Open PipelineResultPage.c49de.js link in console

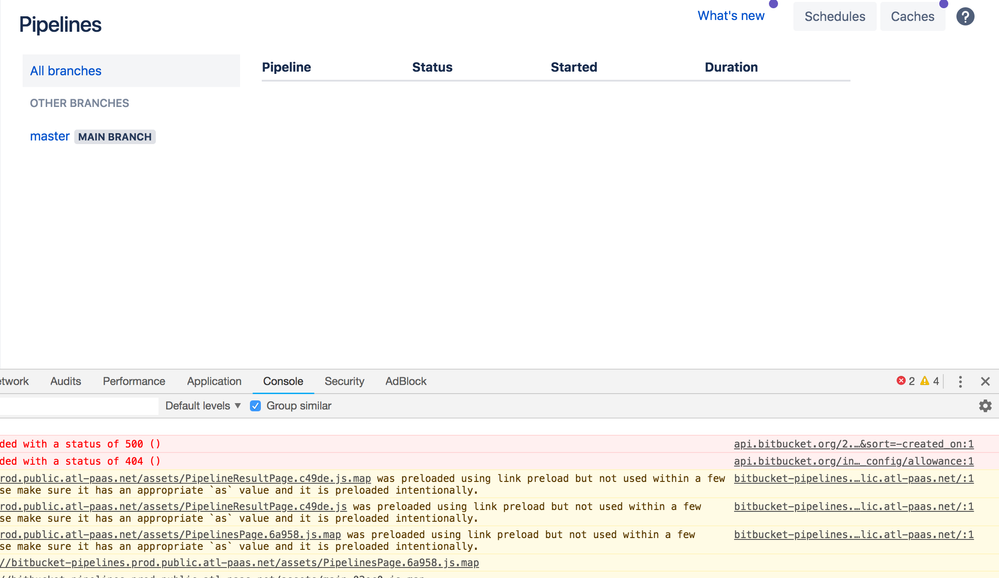[173, 507]
